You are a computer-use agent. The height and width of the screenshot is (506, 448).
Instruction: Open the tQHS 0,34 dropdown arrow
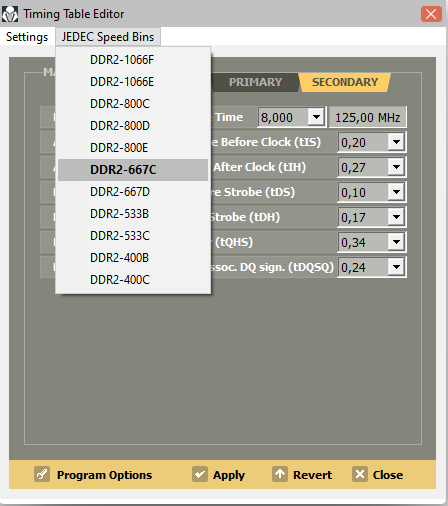pos(396,242)
